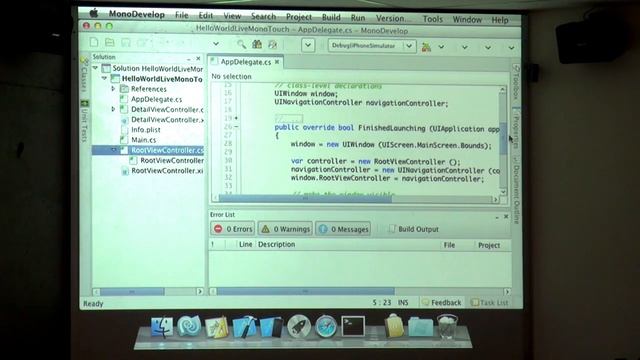The width and height of the screenshot is (640, 360).
Task: Toggle the Build Output button
Action: pos(413,229)
